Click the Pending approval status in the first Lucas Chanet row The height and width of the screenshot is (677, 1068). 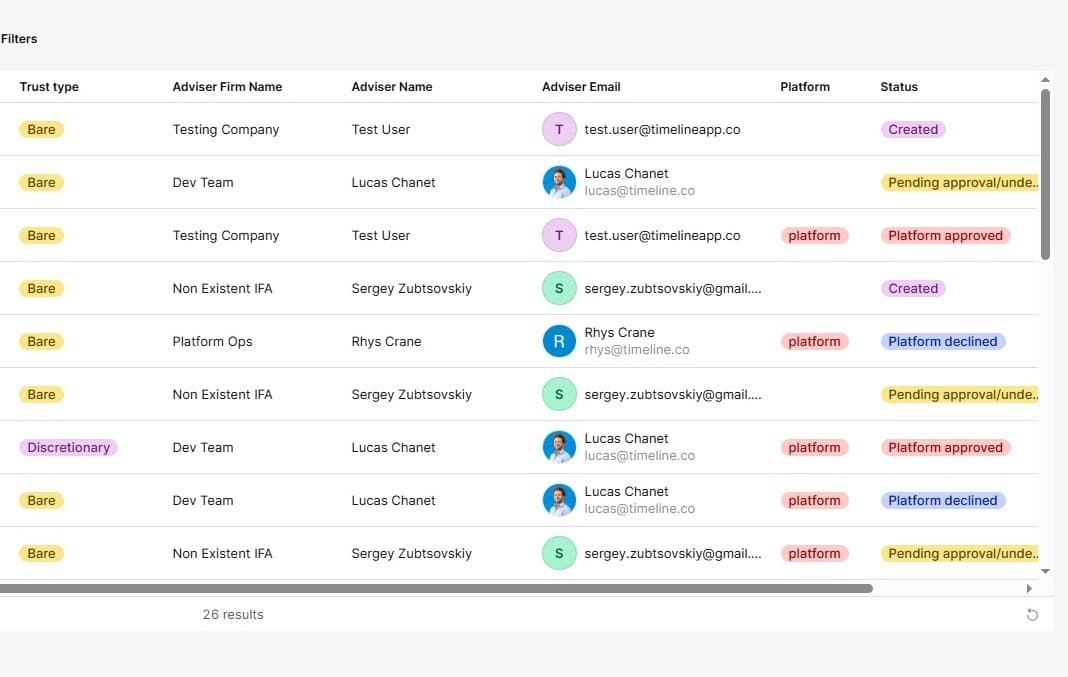pos(960,183)
